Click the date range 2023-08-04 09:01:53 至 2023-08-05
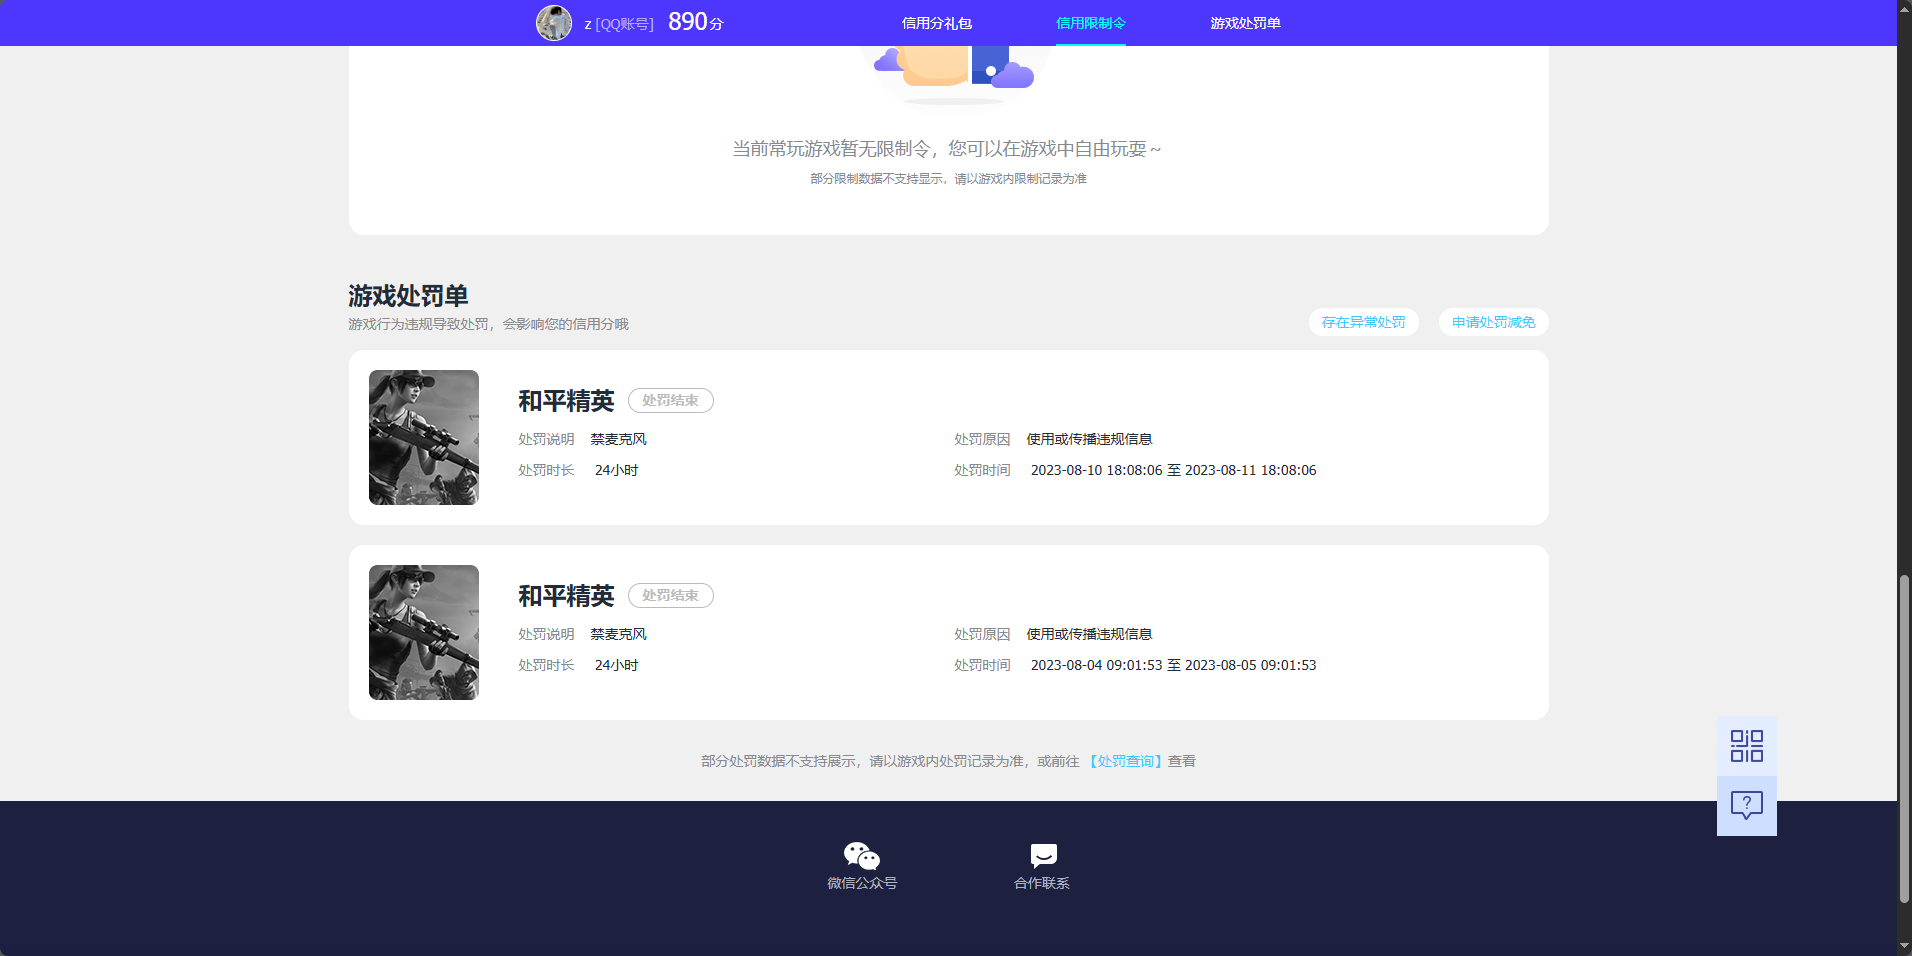Viewport: 1912px width, 956px height. [x=1173, y=665]
